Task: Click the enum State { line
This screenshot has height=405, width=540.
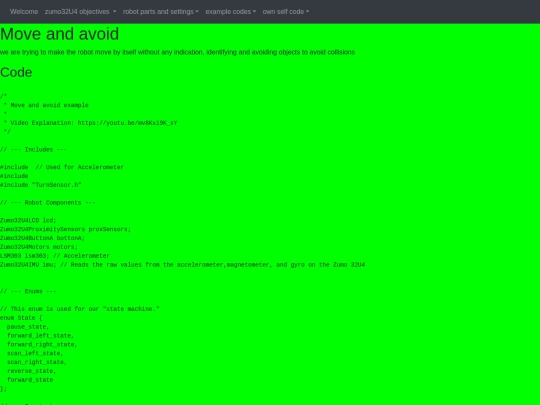Action: click(21, 318)
